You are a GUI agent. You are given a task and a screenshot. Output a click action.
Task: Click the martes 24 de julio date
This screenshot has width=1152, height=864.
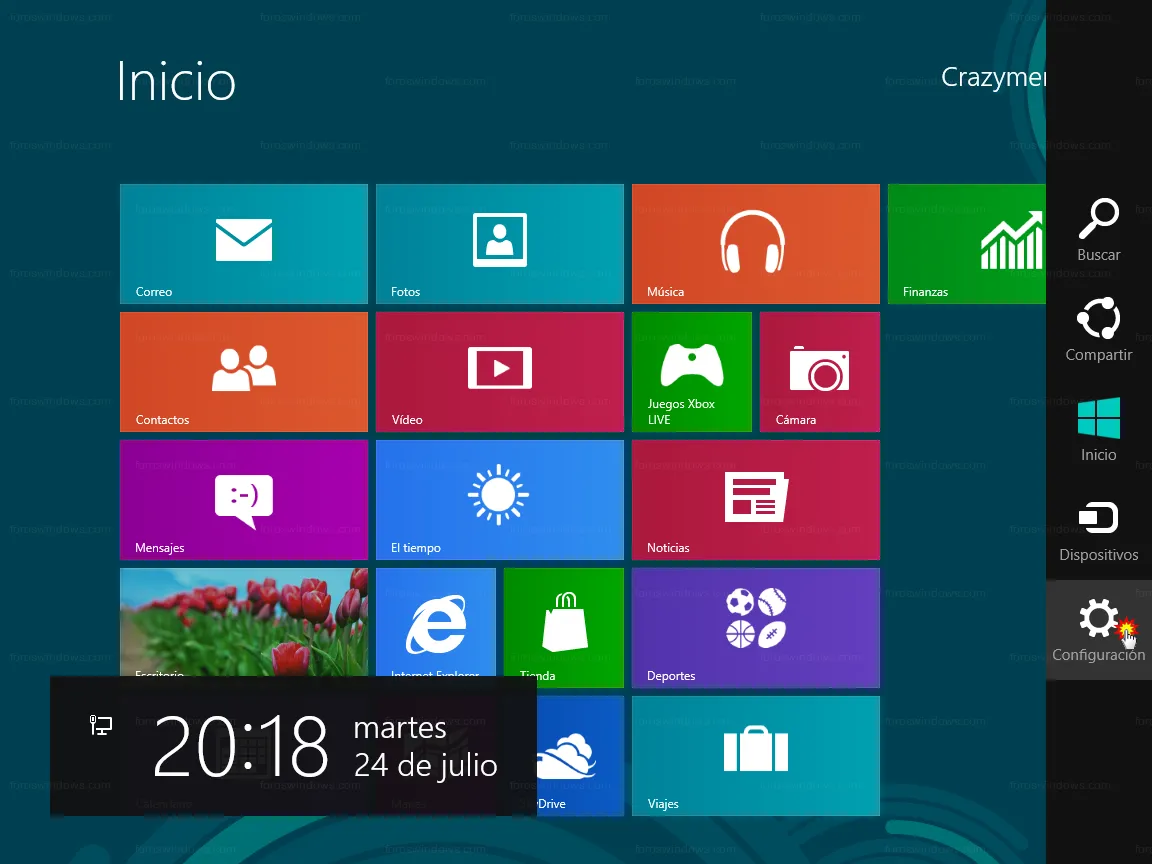point(425,746)
